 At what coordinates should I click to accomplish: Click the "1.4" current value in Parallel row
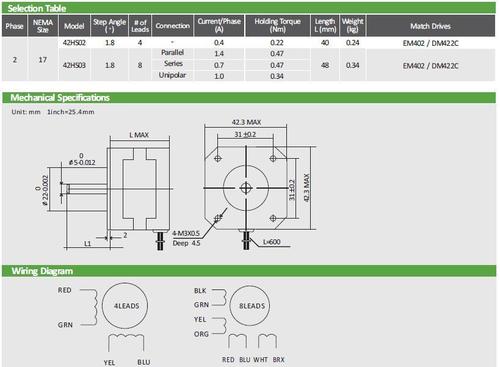219,54
